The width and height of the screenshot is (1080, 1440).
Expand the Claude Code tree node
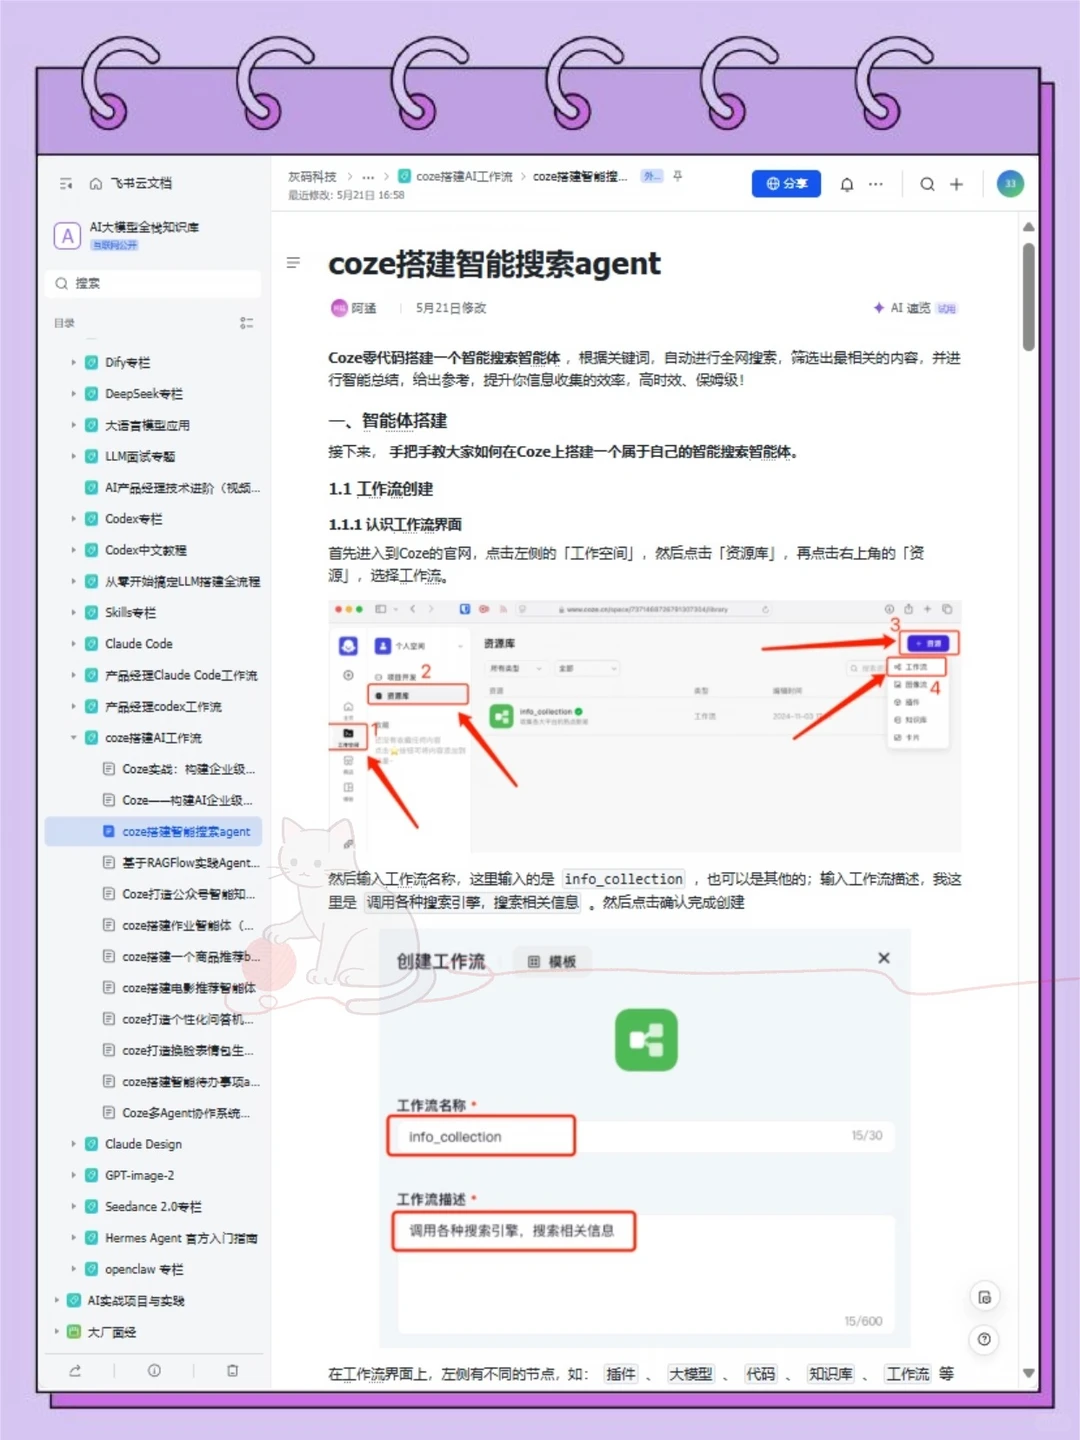point(73,644)
